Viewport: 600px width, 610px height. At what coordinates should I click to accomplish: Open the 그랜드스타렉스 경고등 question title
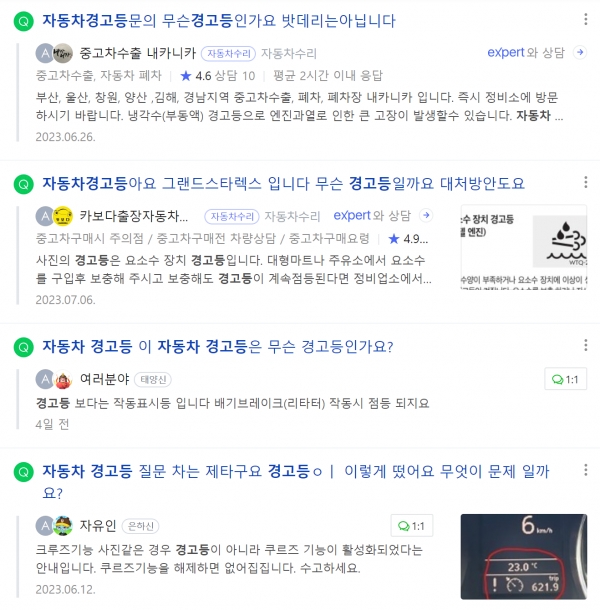pos(283,183)
